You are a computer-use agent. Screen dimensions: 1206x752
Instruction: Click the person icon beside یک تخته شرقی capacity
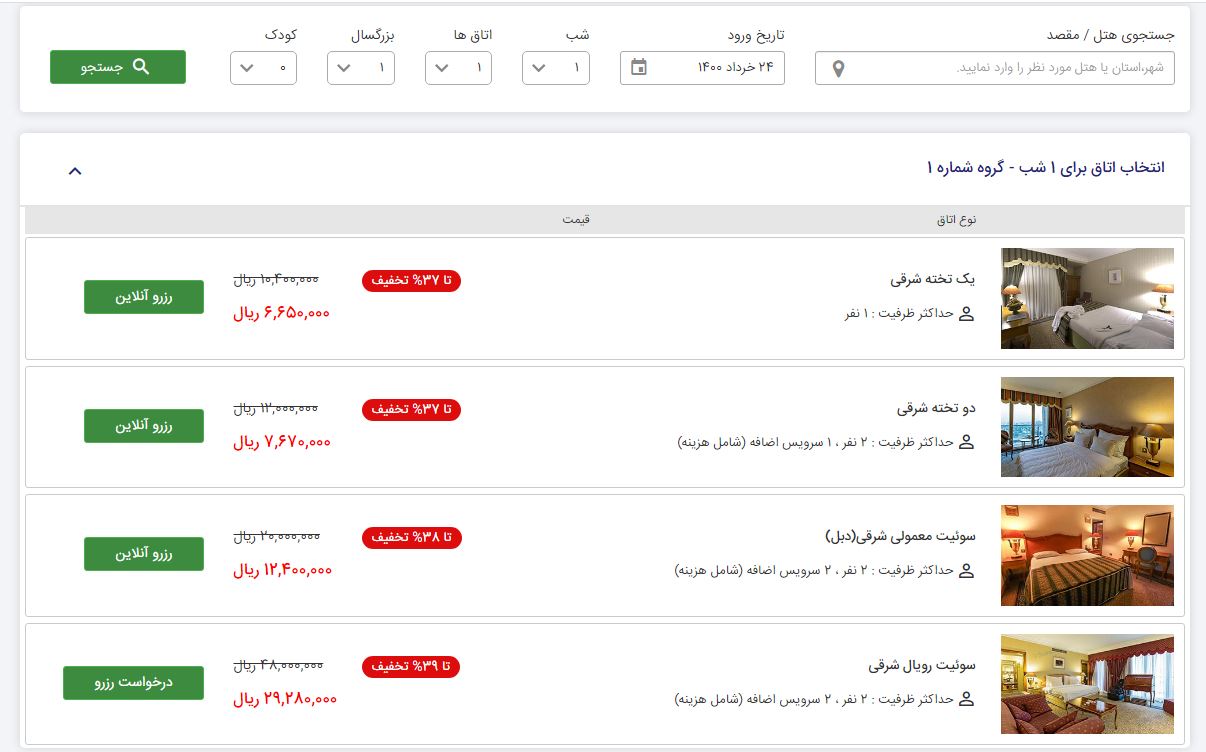tap(966, 313)
